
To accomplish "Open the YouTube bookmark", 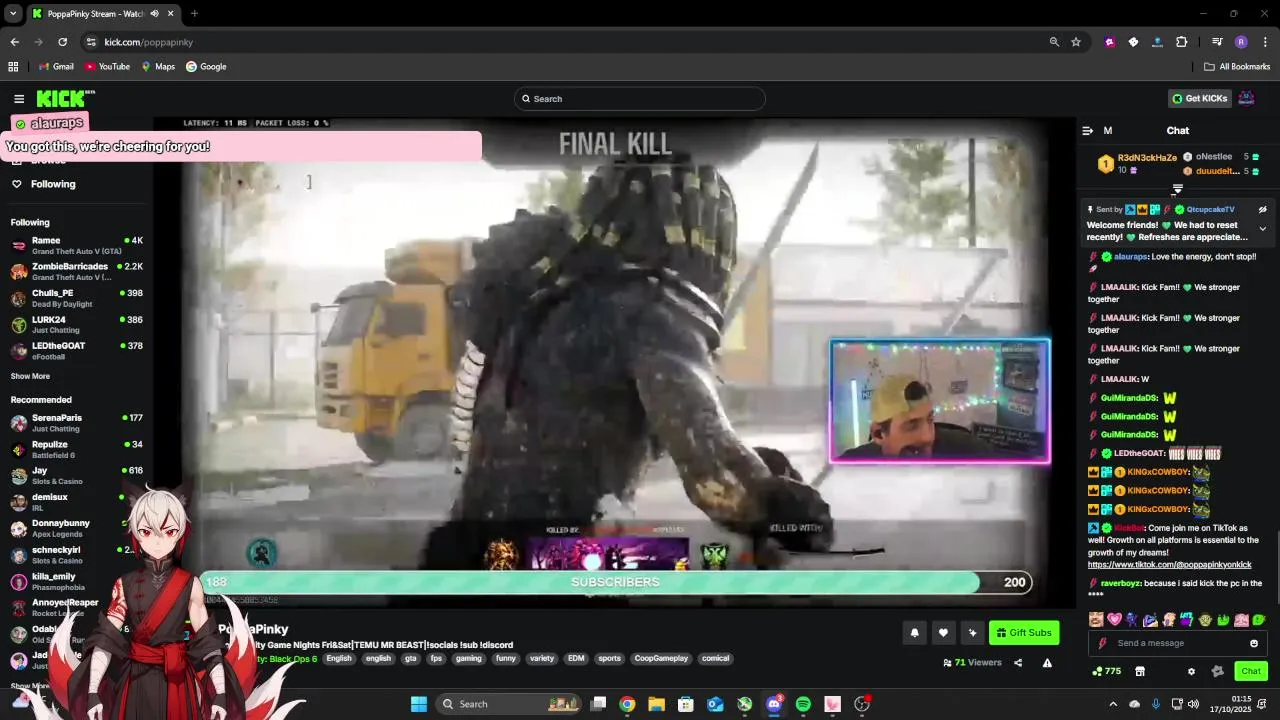I will (107, 67).
